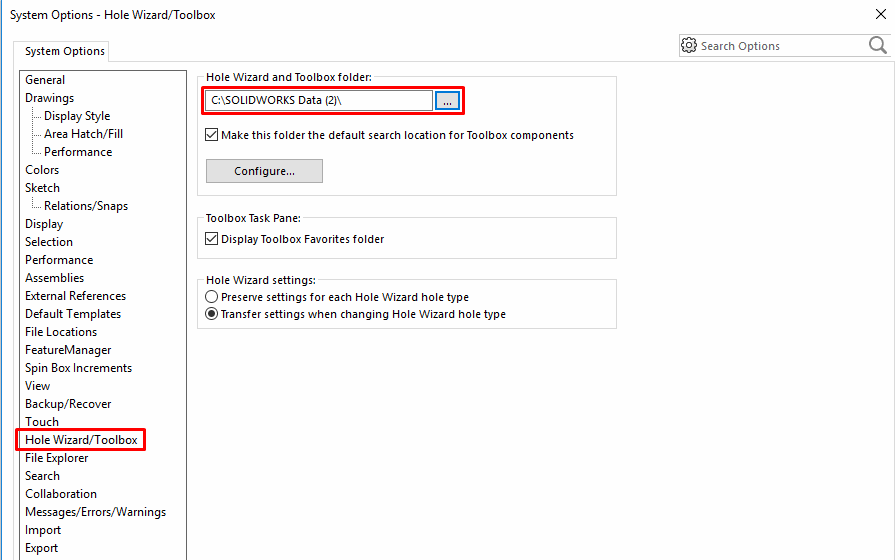Viewport: 895px width, 560px height.
Task: Select top-level Performance option
Action: coord(59,260)
